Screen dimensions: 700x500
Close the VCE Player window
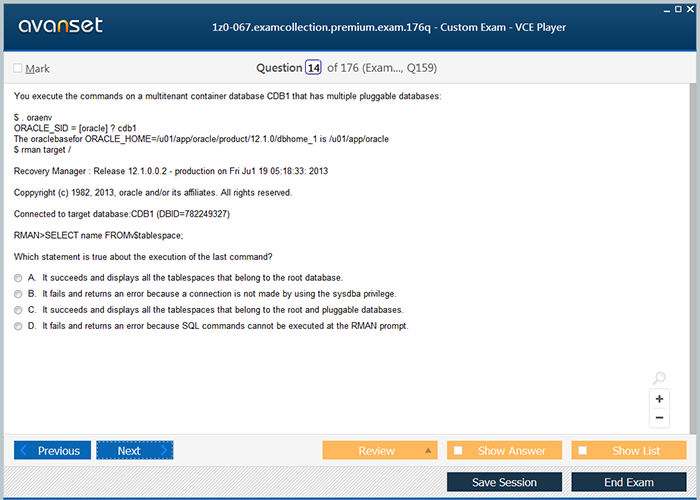pos(690,9)
